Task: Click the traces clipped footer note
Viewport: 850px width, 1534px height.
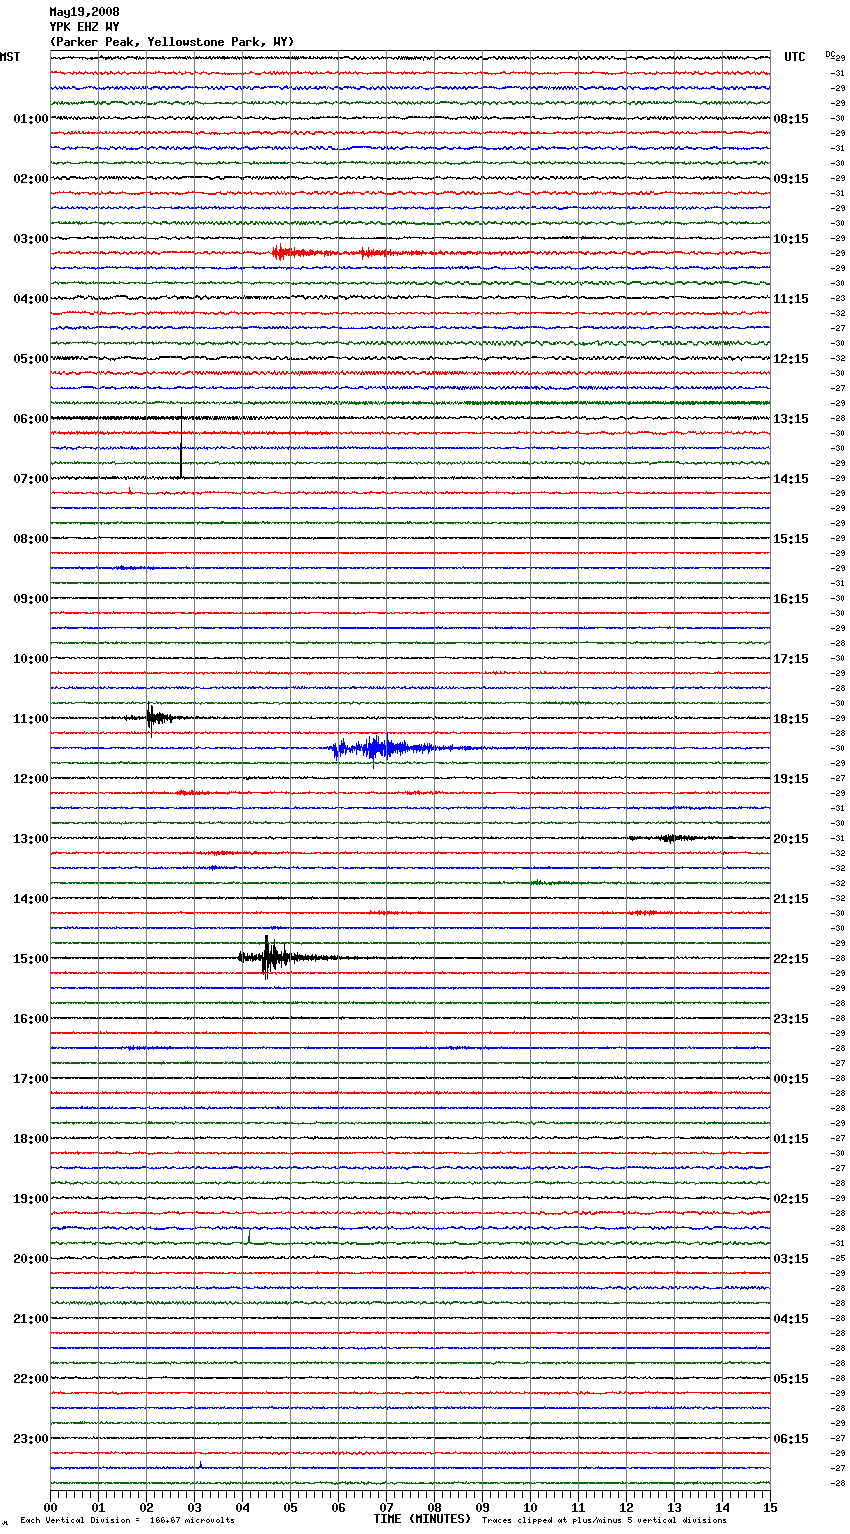Action: click(604, 1521)
